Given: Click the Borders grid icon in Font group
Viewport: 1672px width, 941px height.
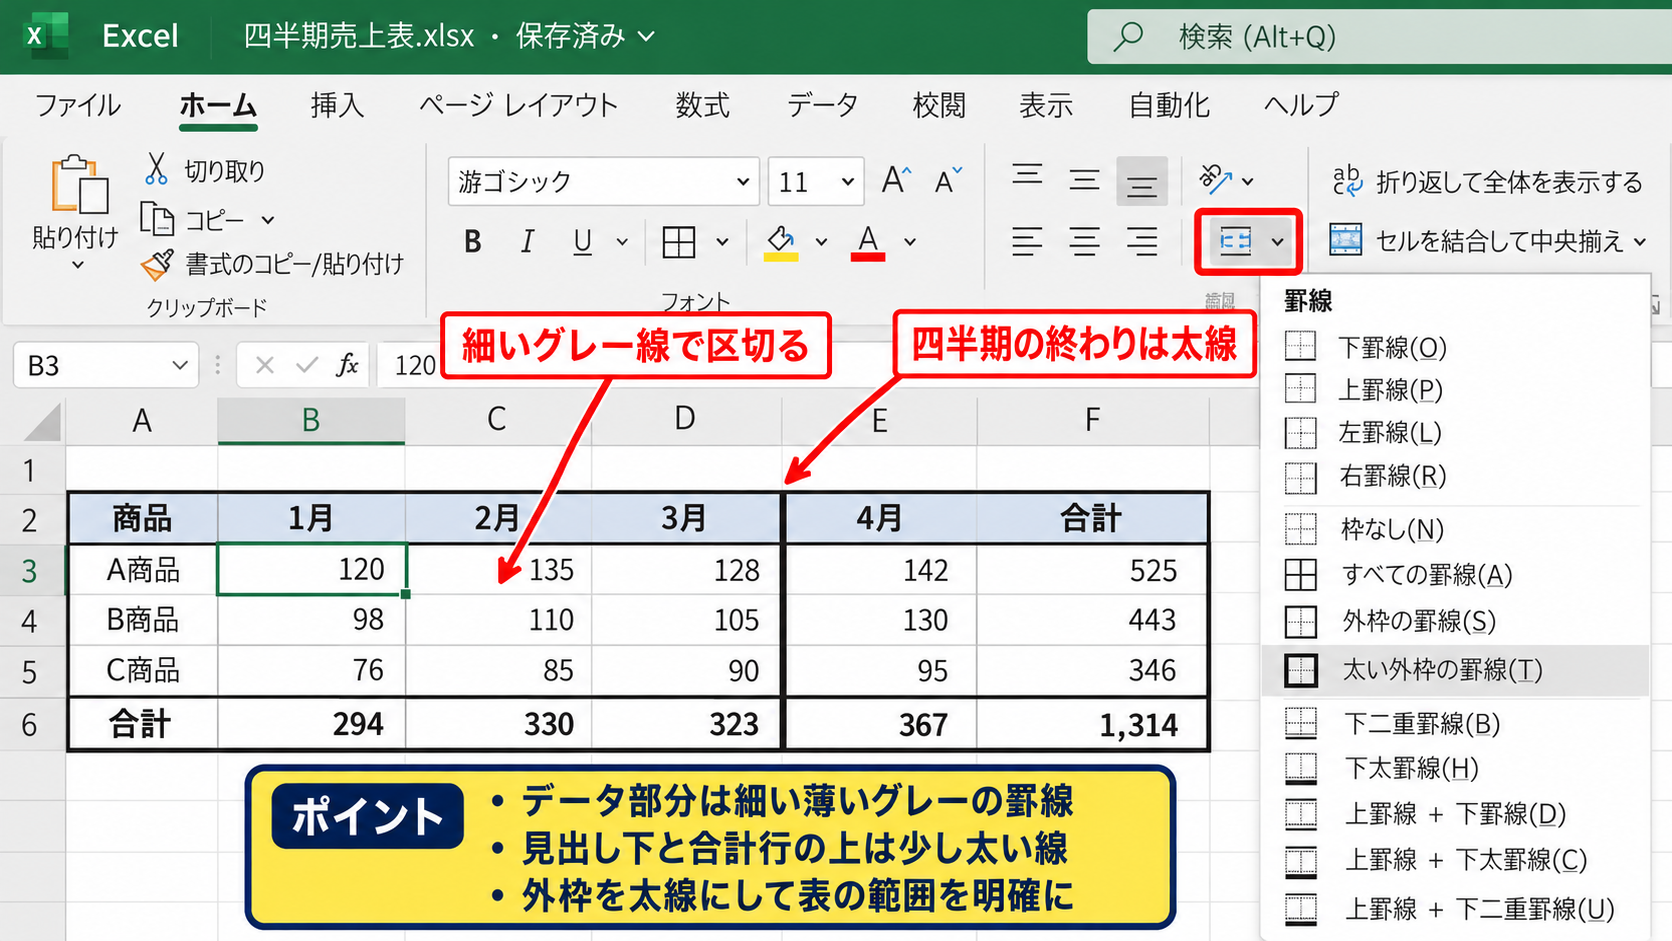Looking at the screenshot, I should tap(679, 241).
